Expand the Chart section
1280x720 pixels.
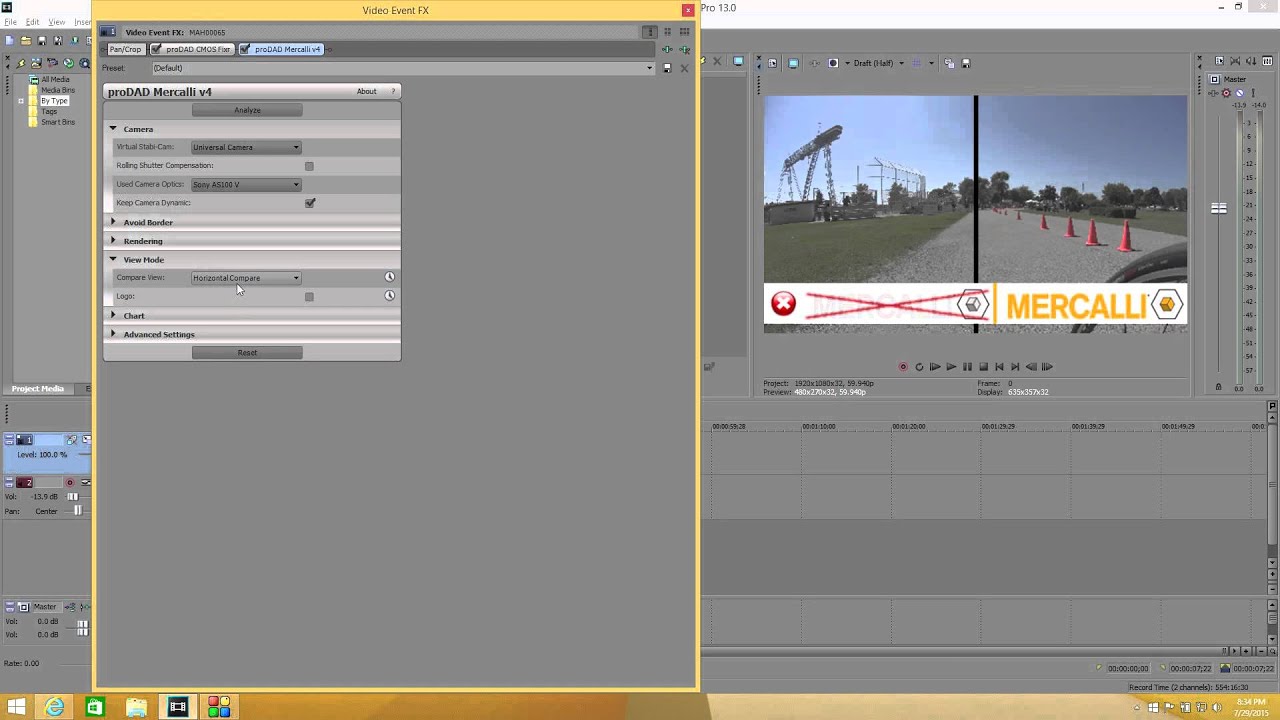[113, 316]
